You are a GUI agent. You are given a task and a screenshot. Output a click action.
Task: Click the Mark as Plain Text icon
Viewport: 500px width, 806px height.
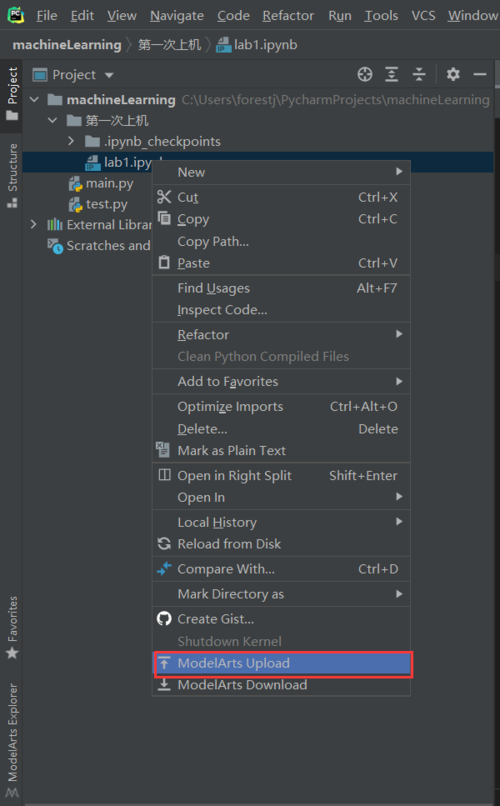[x=162, y=450]
